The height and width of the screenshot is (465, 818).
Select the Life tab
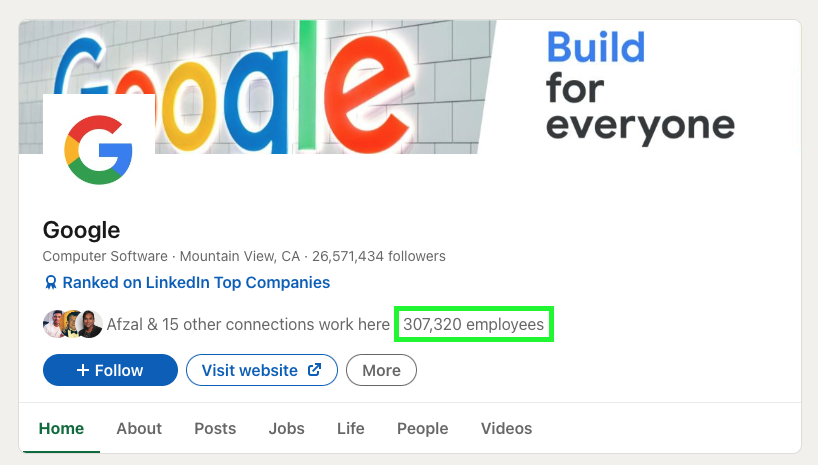pos(351,428)
